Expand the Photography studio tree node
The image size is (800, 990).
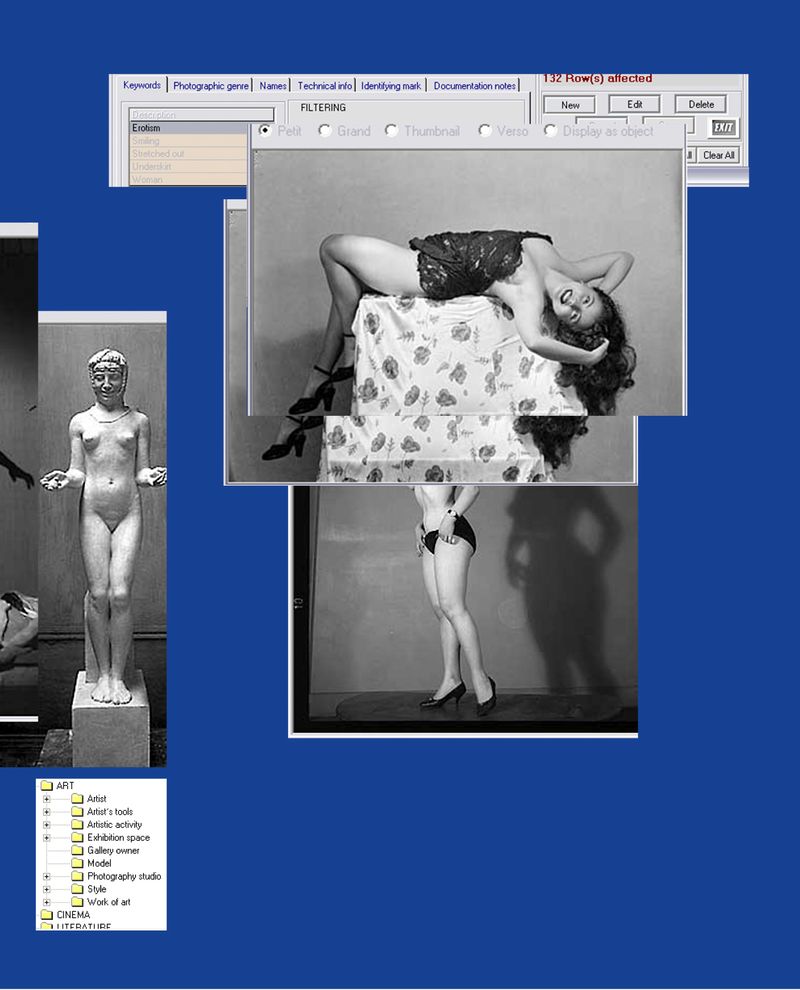(x=47, y=876)
